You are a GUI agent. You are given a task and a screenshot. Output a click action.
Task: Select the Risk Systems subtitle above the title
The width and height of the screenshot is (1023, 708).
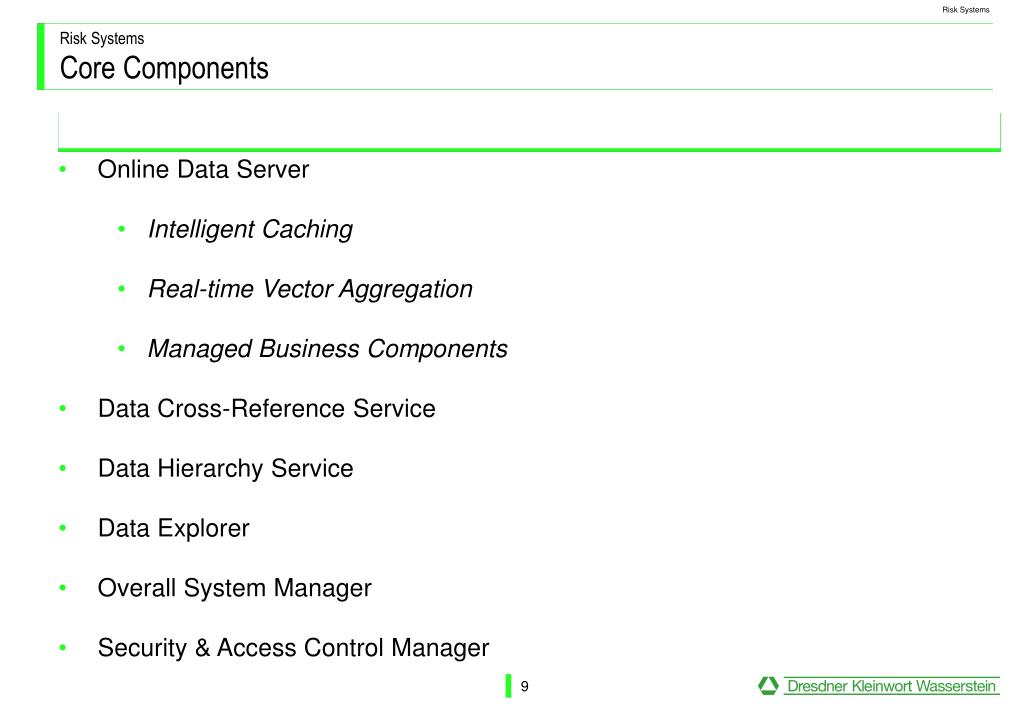tap(102, 38)
